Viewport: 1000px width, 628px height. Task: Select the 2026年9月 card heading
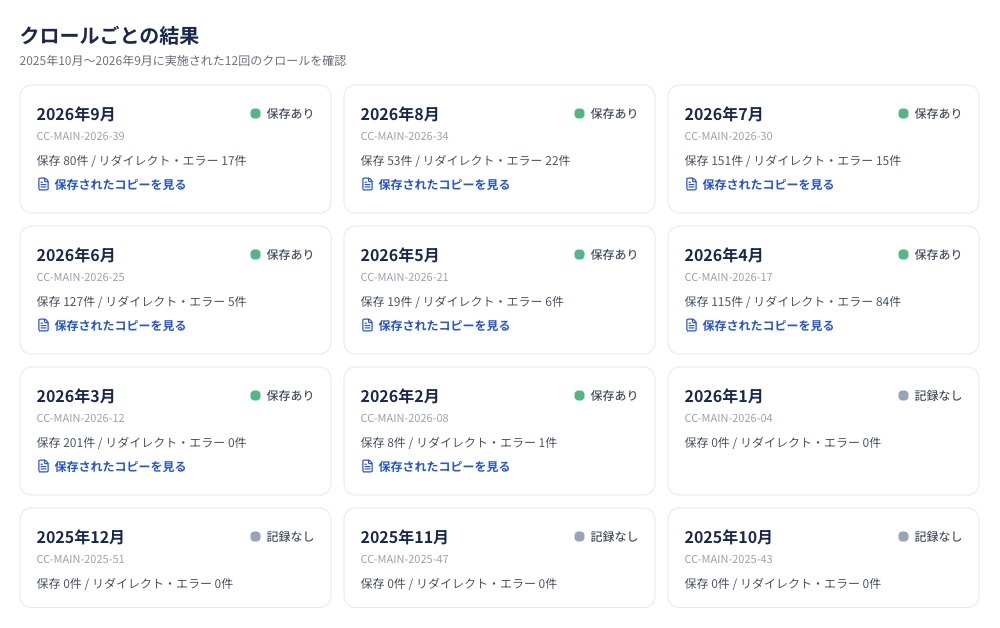click(75, 114)
